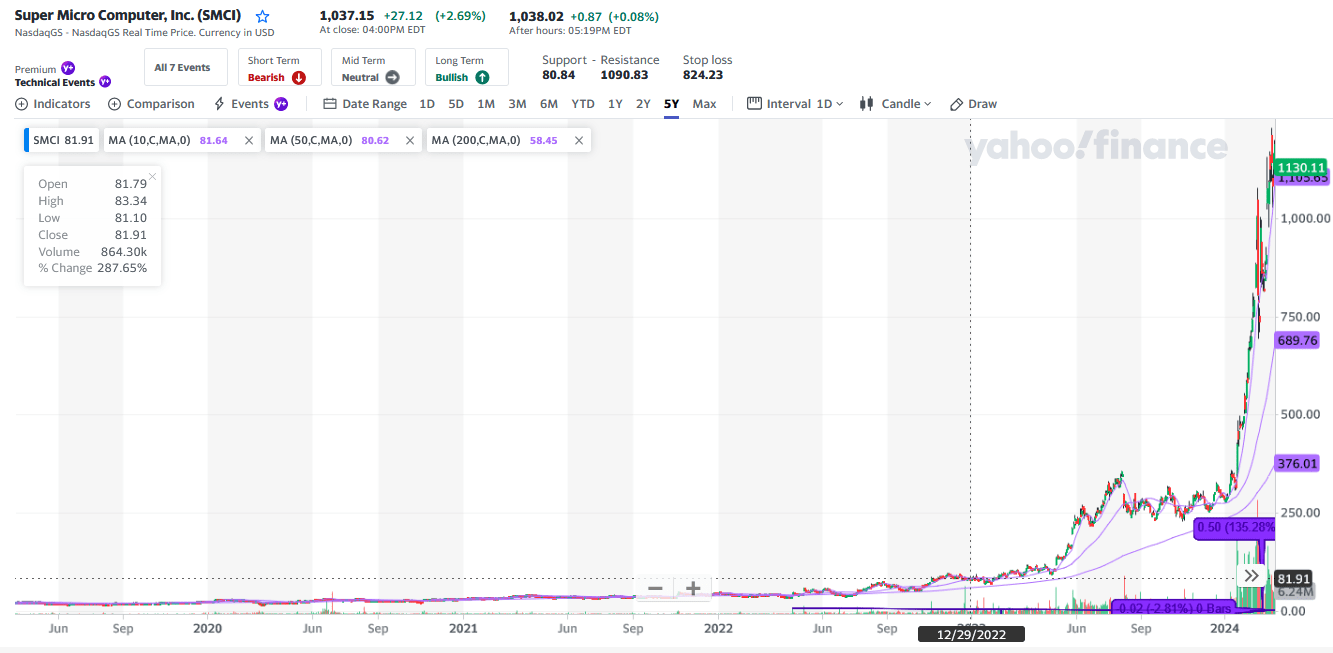Screen dimensions: 1333x653
Task: Remove the MA (200,C,MA,0) indicator
Action: (578, 141)
